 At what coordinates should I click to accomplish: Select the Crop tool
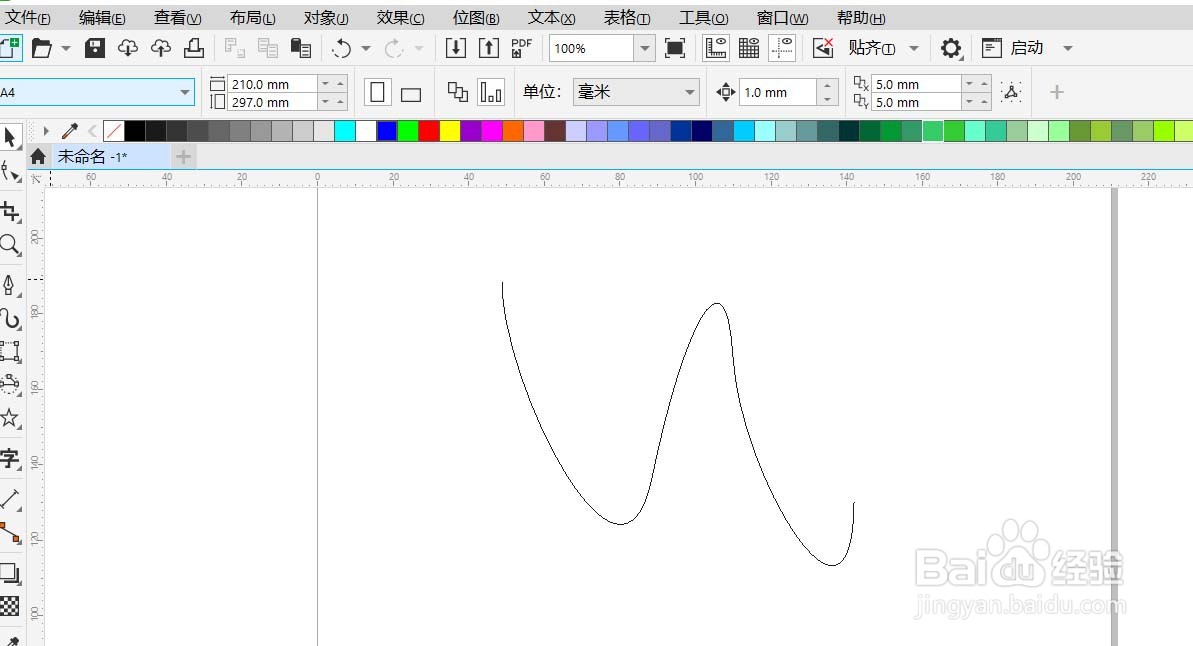[x=10, y=211]
